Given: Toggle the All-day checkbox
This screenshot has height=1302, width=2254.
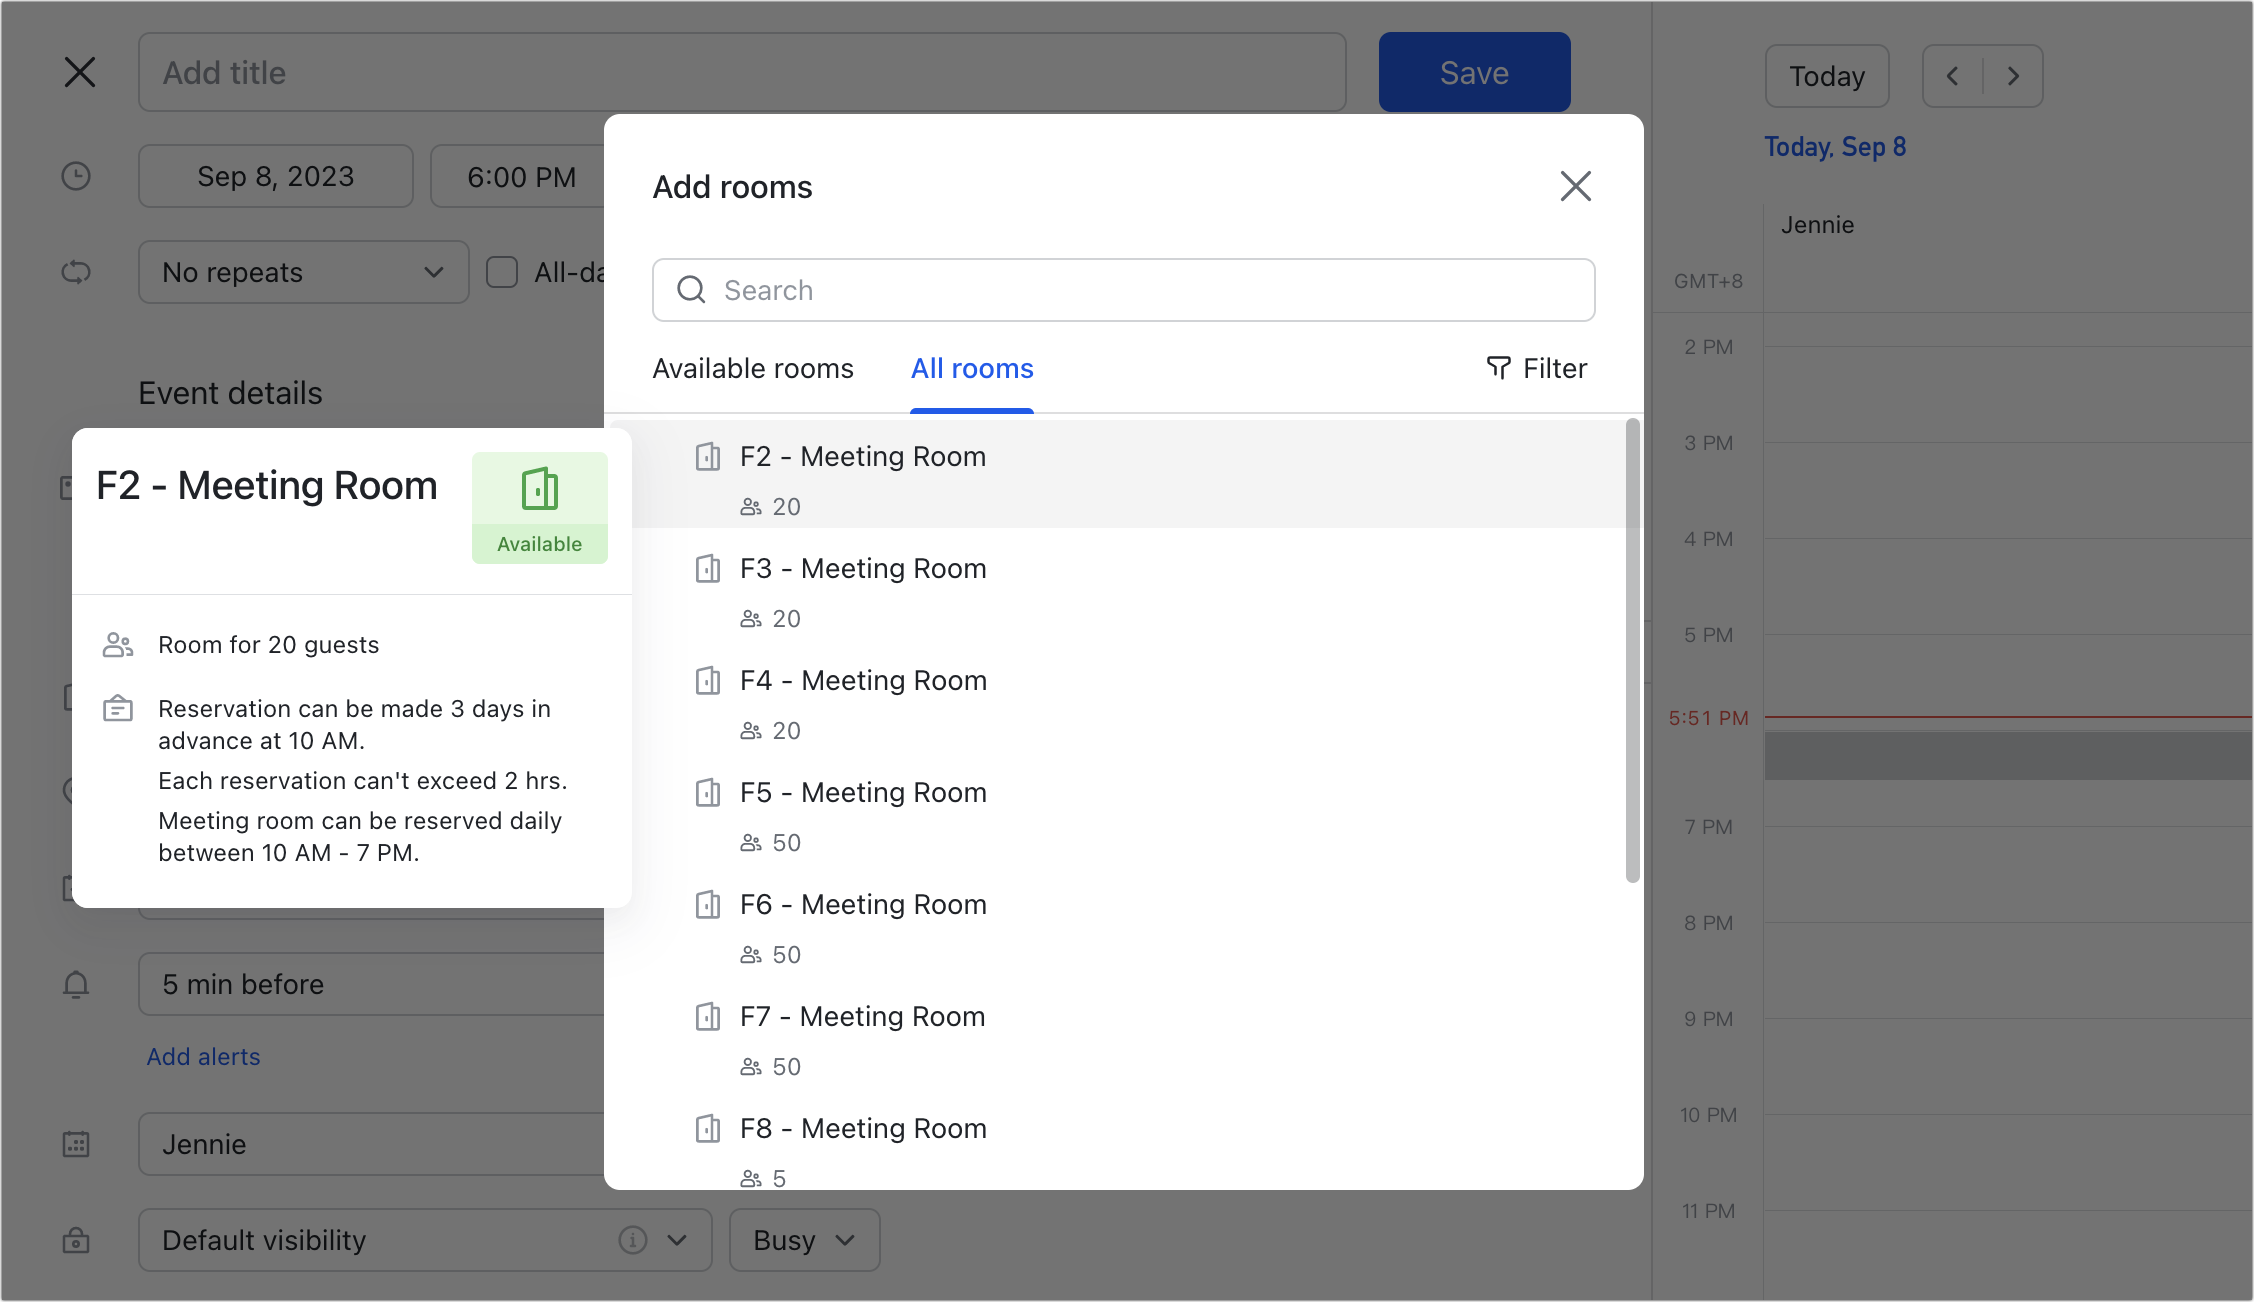Looking at the screenshot, I should (x=502, y=272).
